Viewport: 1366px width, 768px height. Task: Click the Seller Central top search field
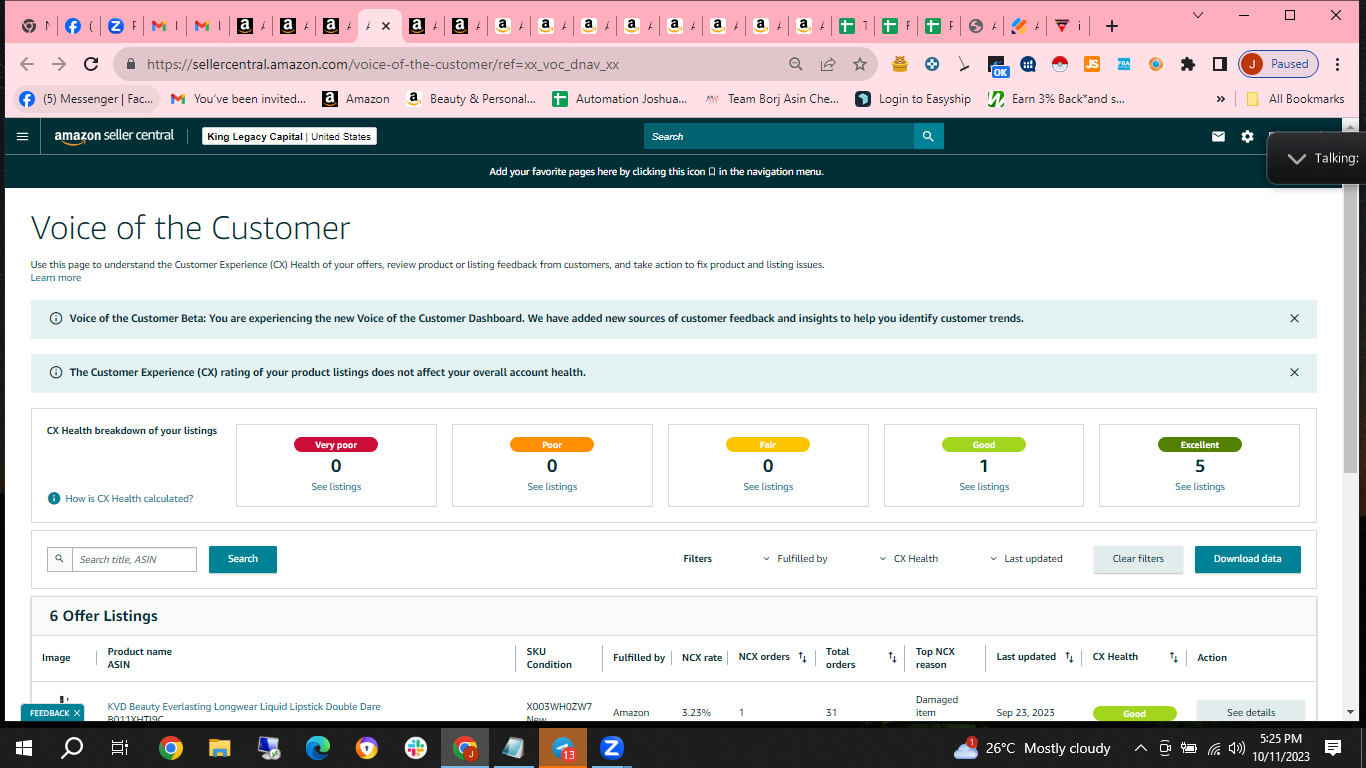coord(779,136)
